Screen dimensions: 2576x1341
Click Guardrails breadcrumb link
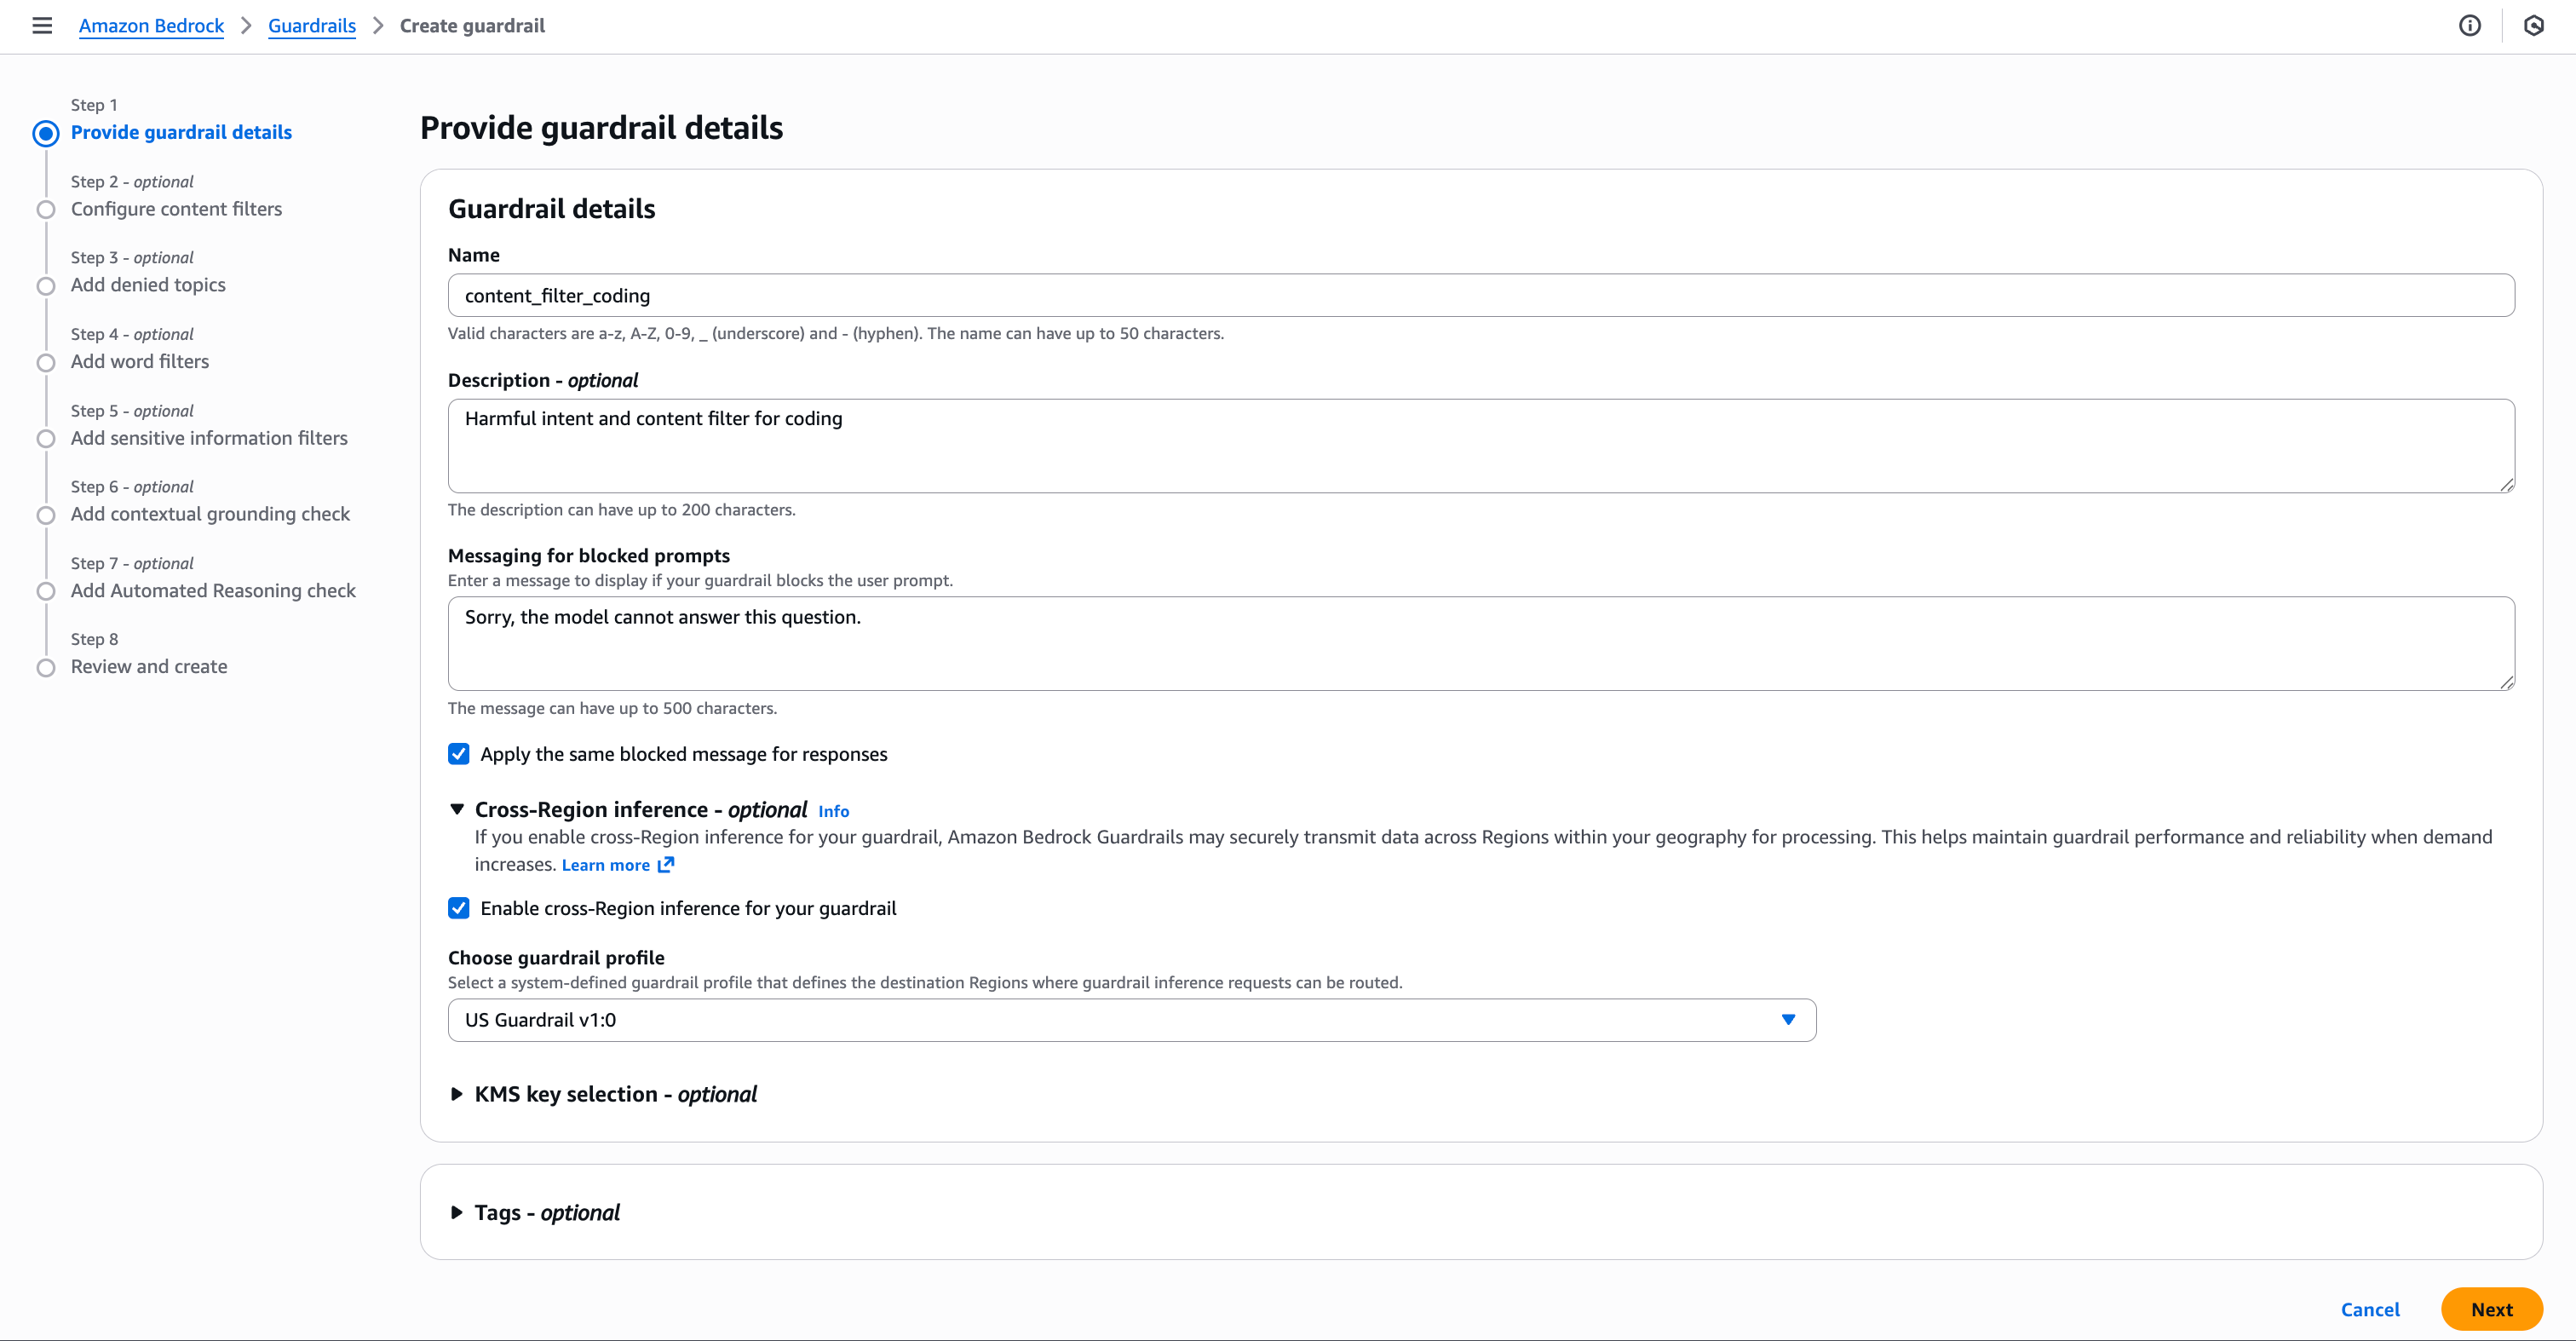coord(311,26)
